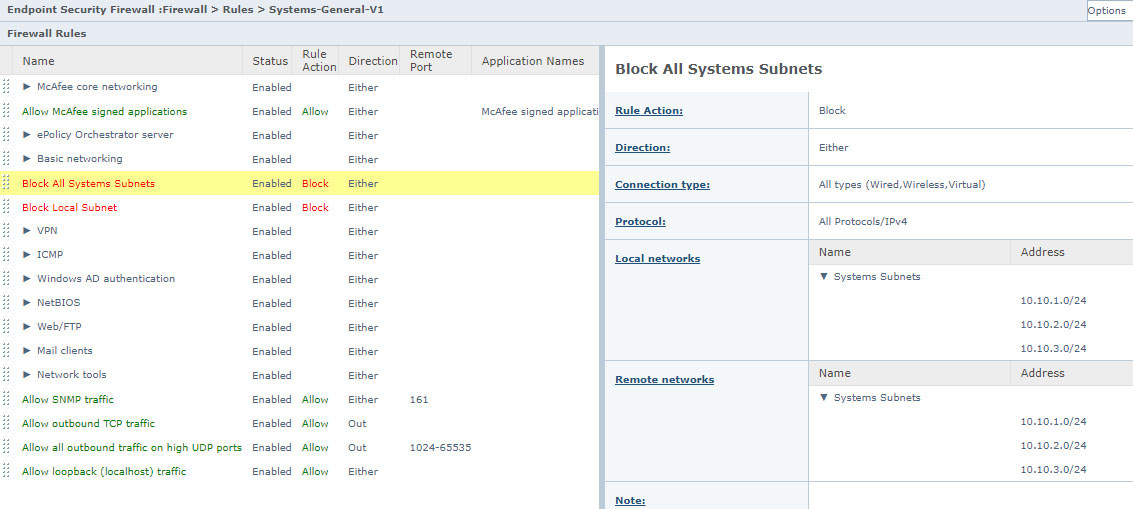Select Allow McAfee signed applications rule
The image size is (1133, 509).
tap(105, 111)
